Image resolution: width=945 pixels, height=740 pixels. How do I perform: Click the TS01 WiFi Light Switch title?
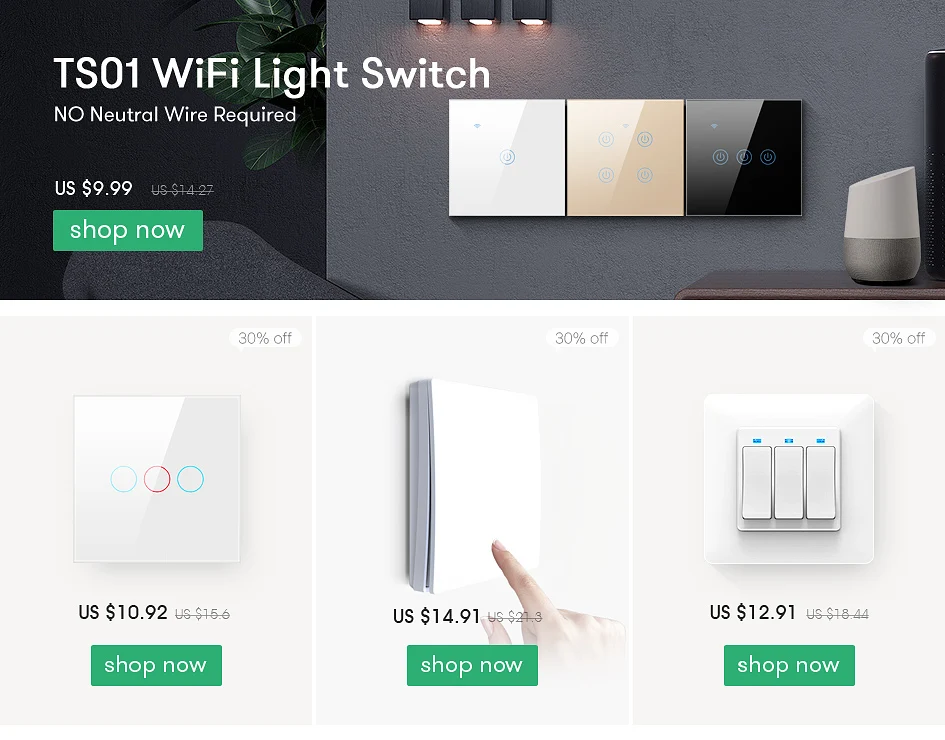tap(272, 74)
